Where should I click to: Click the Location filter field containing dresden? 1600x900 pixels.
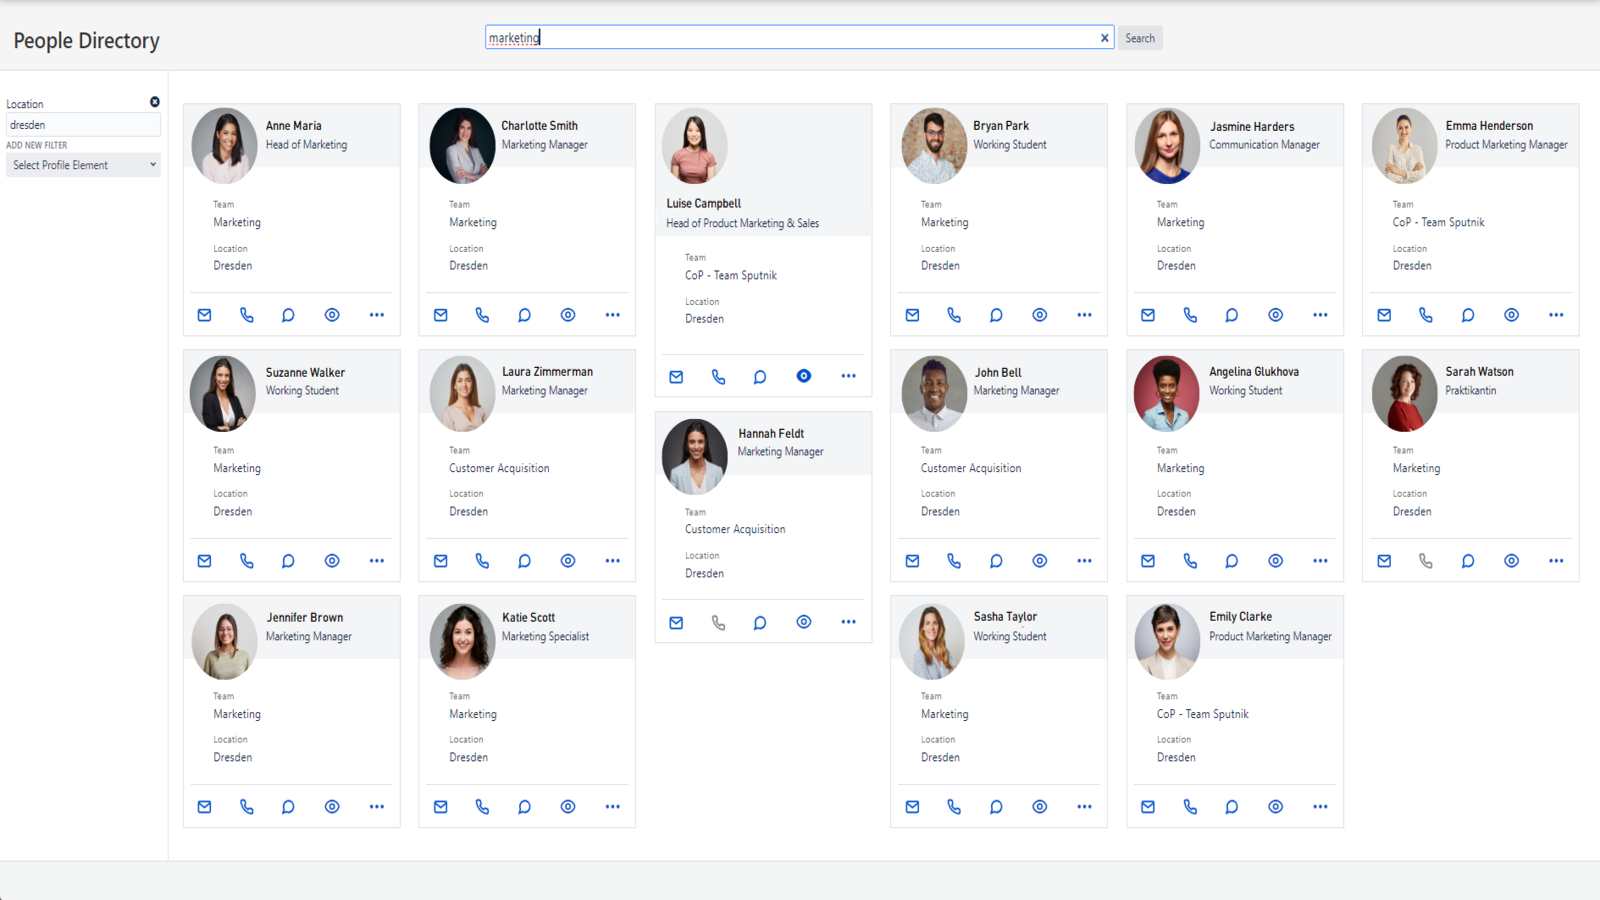pos(83,125)
